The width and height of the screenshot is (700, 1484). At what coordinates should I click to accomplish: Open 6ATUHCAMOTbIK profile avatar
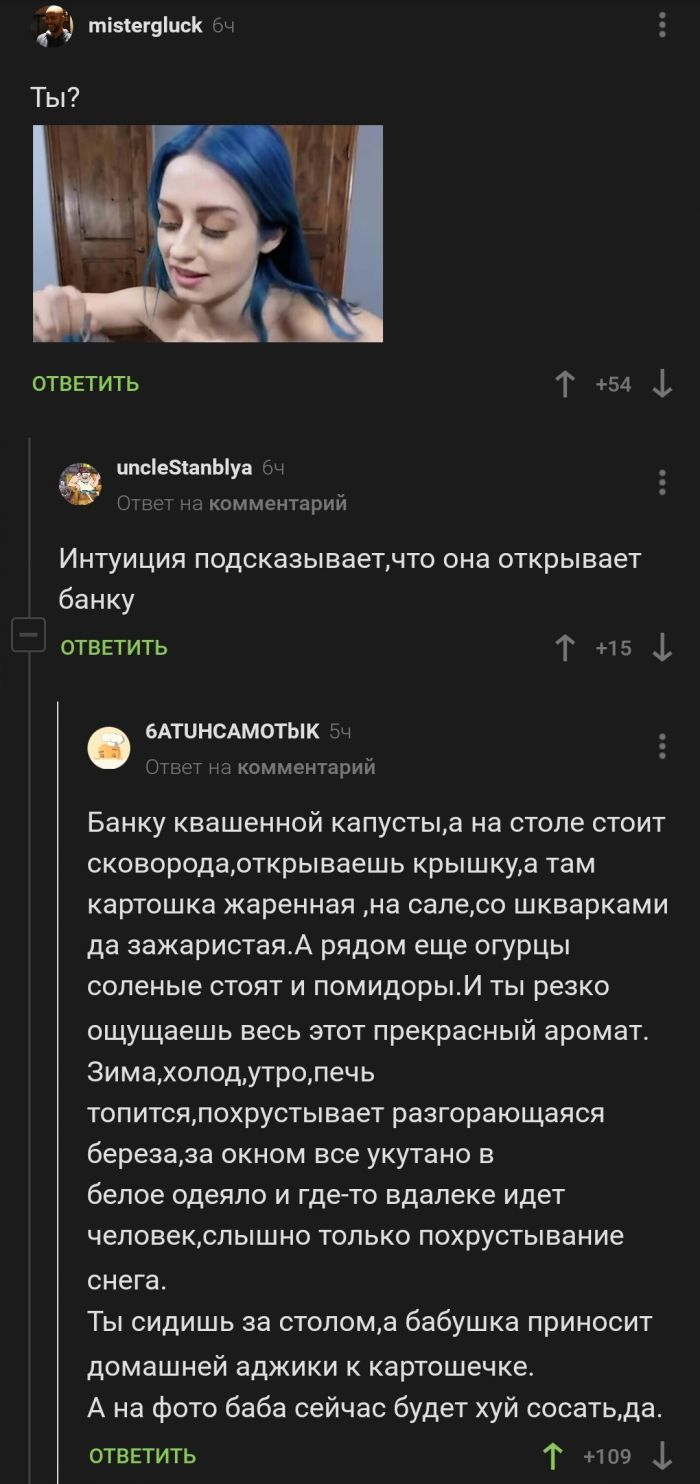click(109, 748)
